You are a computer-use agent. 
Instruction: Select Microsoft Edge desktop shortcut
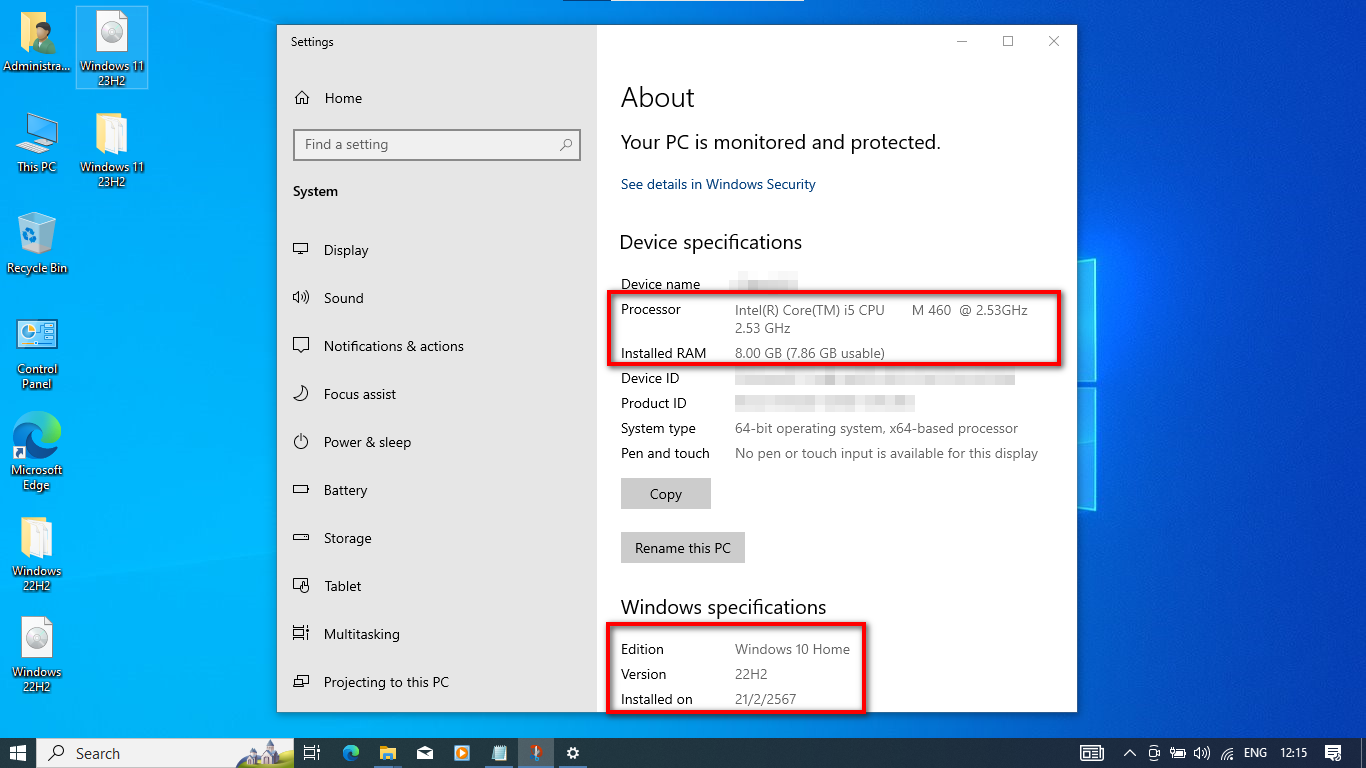pyautogui.click(x=37, y=452)
